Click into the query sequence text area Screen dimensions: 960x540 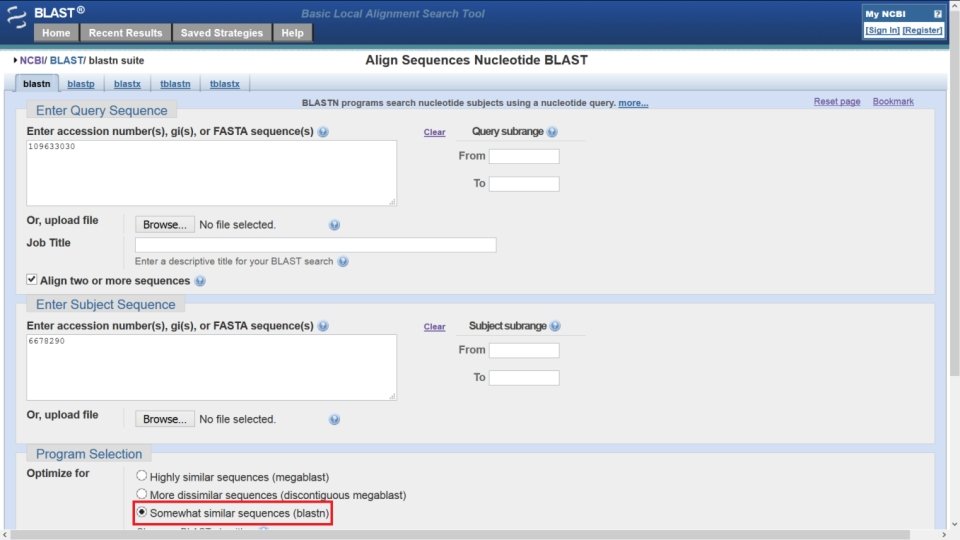pos(211,173)
